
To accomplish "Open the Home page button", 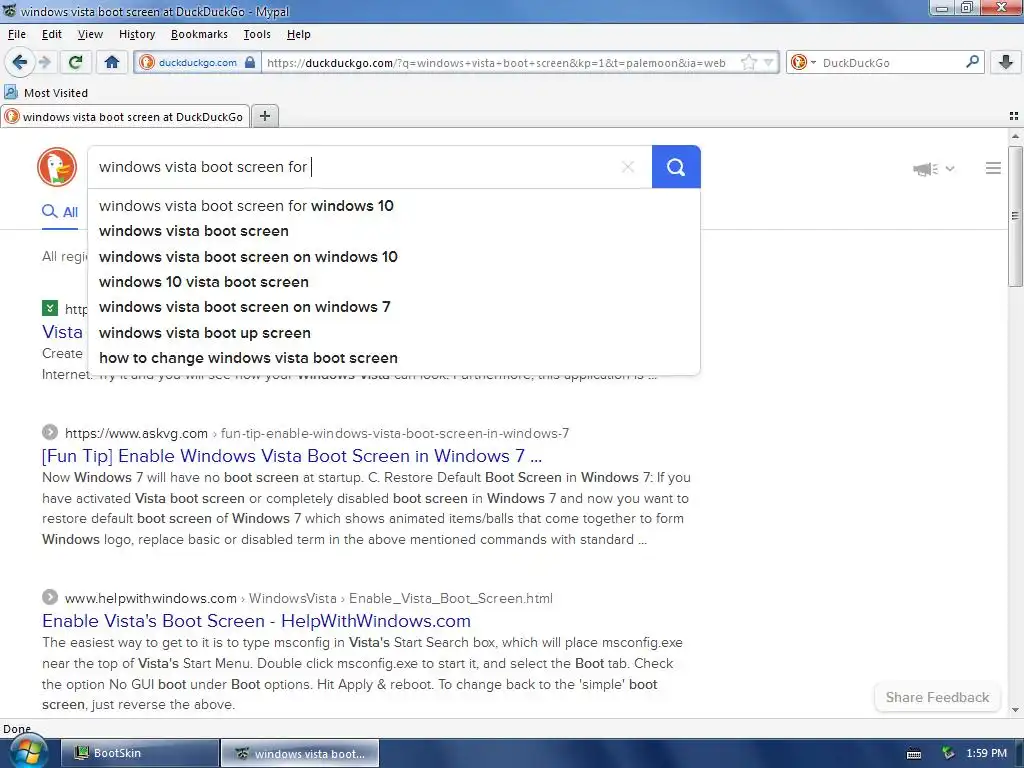I will coord(112,62).
